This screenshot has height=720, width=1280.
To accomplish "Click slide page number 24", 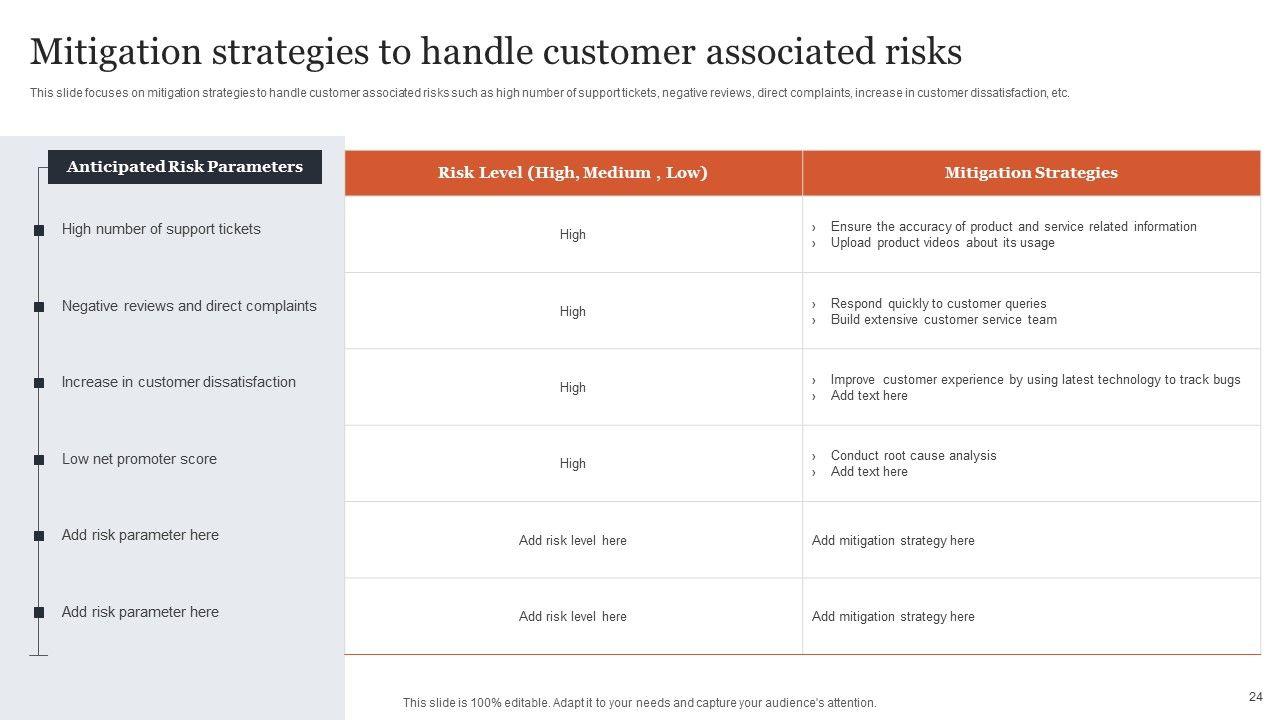I will [x=1256, y=697].
